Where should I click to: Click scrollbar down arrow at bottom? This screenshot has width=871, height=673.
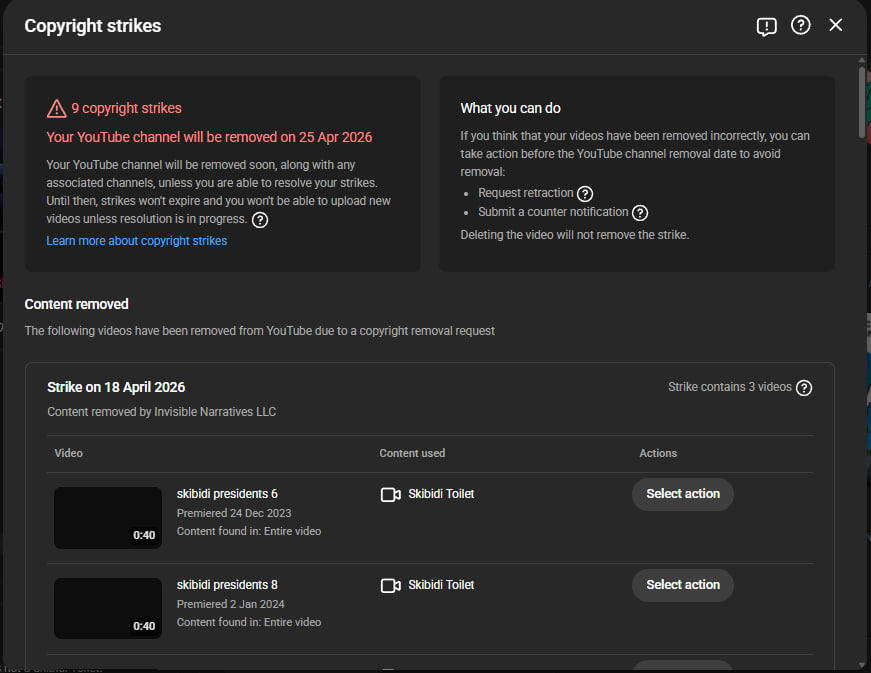click(x=862, y=665)
